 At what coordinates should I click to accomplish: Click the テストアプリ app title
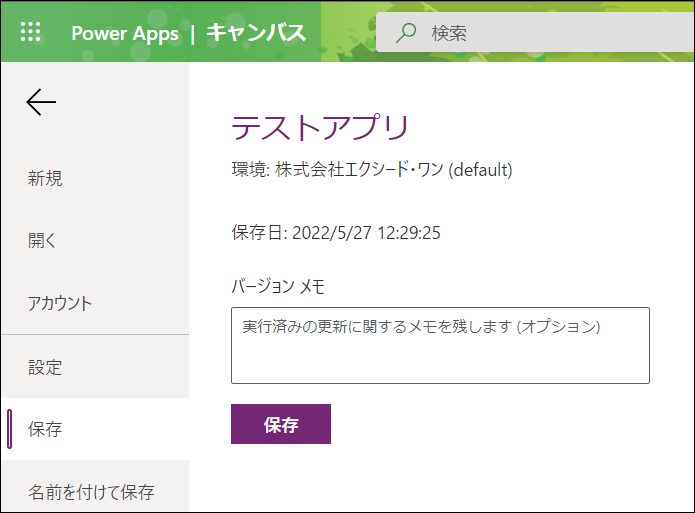click(x=320, y=127)
